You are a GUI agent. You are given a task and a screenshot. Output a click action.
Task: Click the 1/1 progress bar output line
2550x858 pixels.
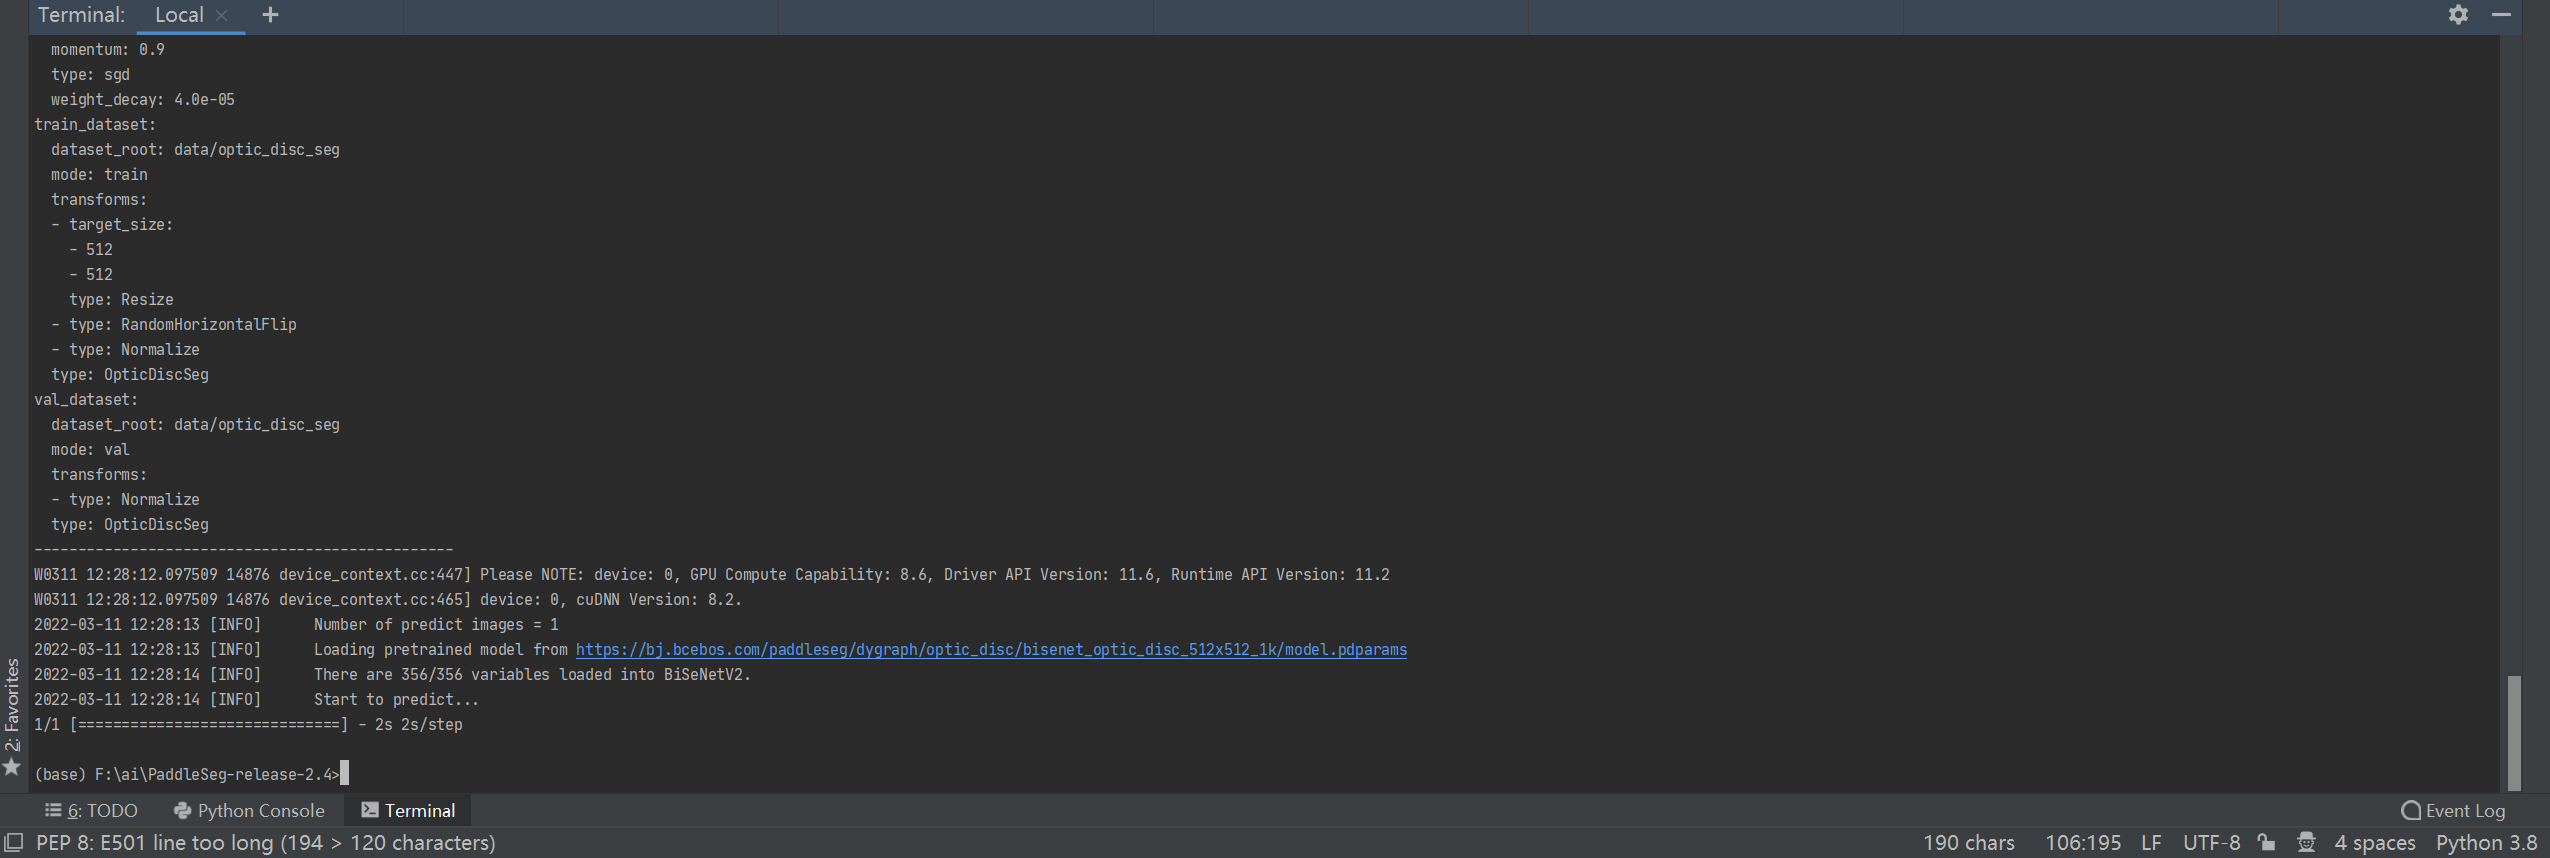click(x=248, y=725)
